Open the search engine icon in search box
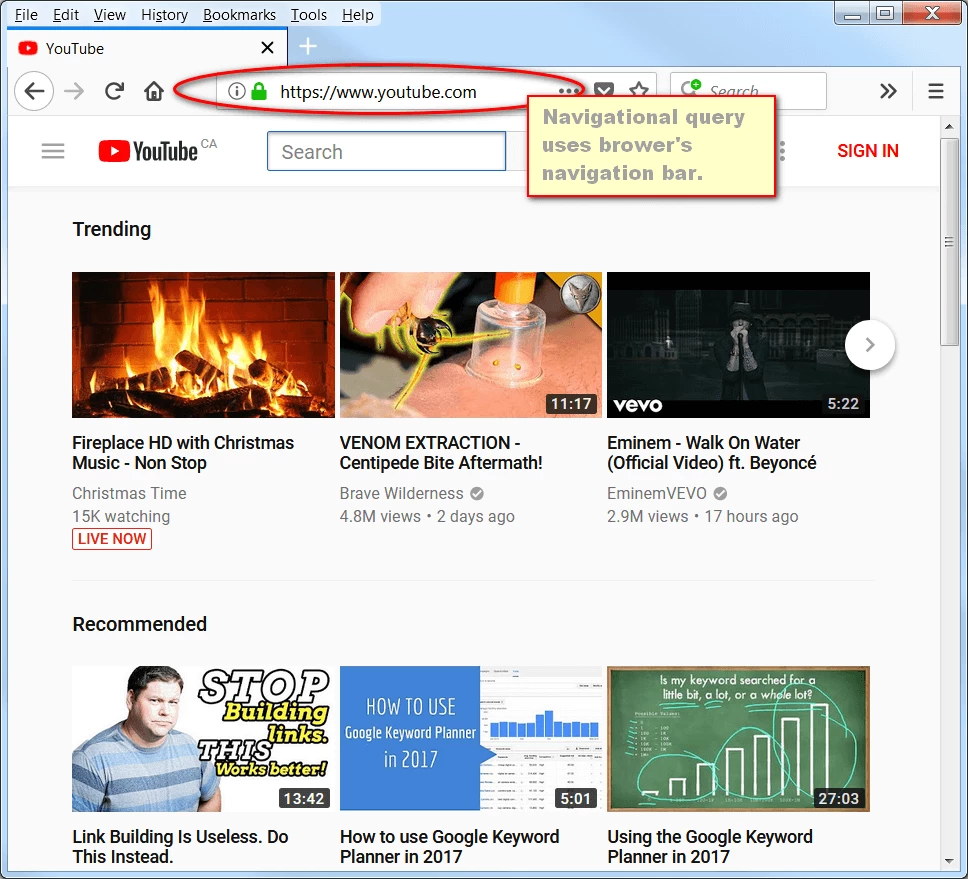 pos(691,88)
